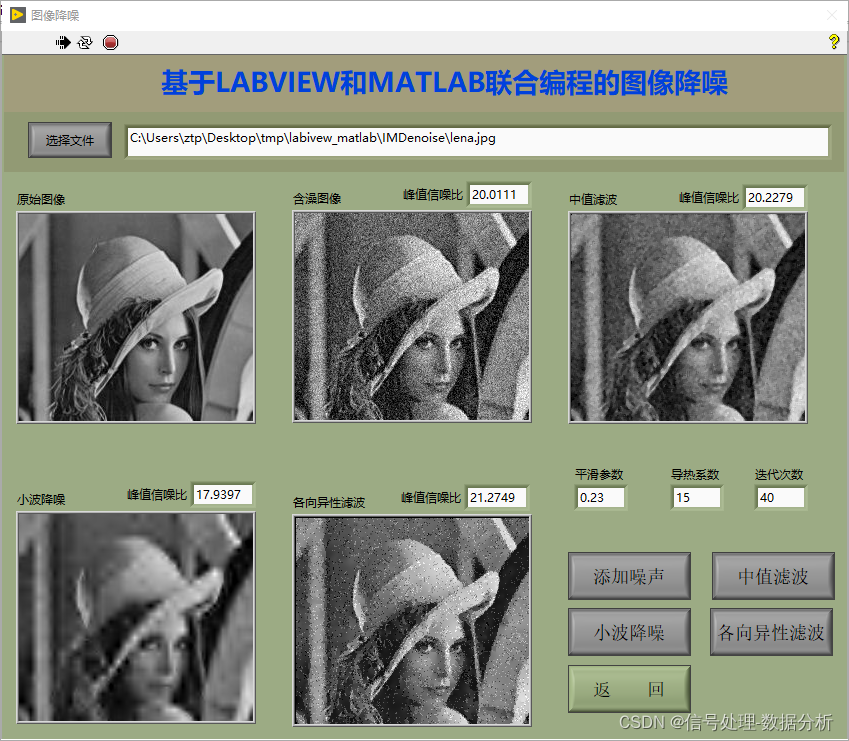Click the 中值滤波 button
The image size is (849, 741).
pos(773,576)
